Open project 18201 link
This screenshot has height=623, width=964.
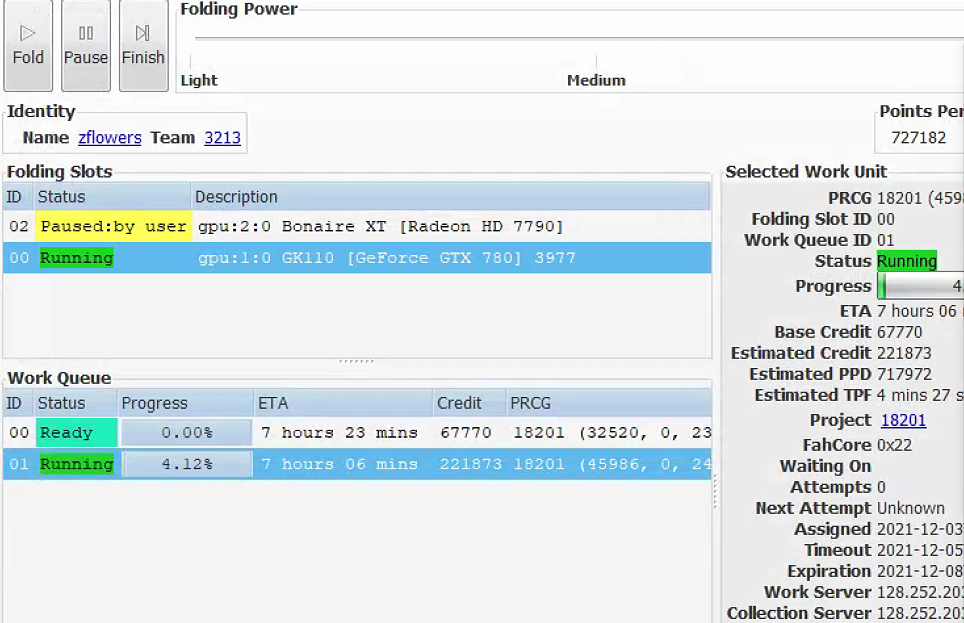coord(903,420)
